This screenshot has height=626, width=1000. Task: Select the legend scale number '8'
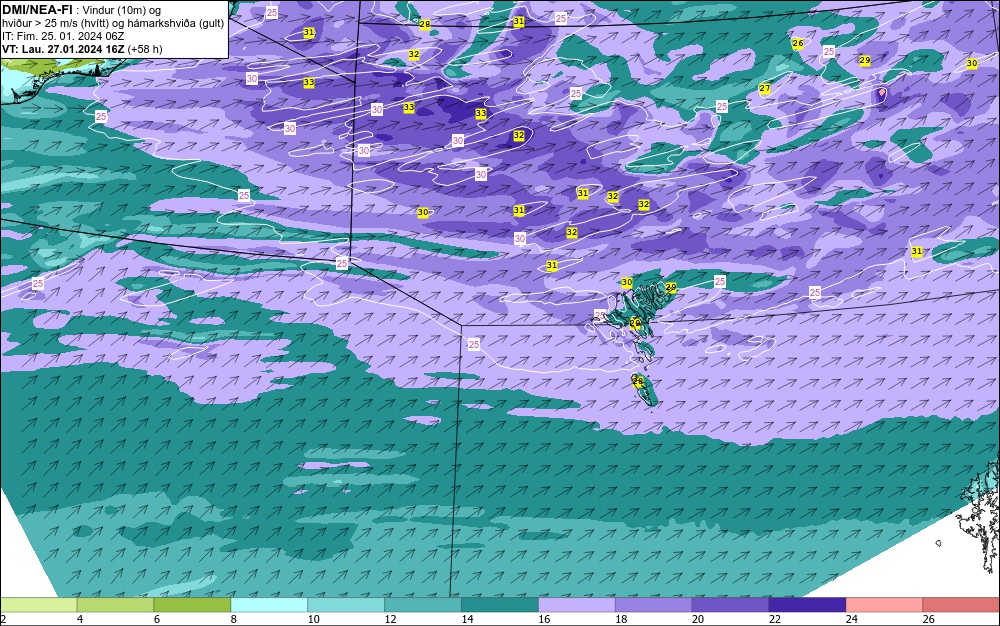(x=233, y=619)
